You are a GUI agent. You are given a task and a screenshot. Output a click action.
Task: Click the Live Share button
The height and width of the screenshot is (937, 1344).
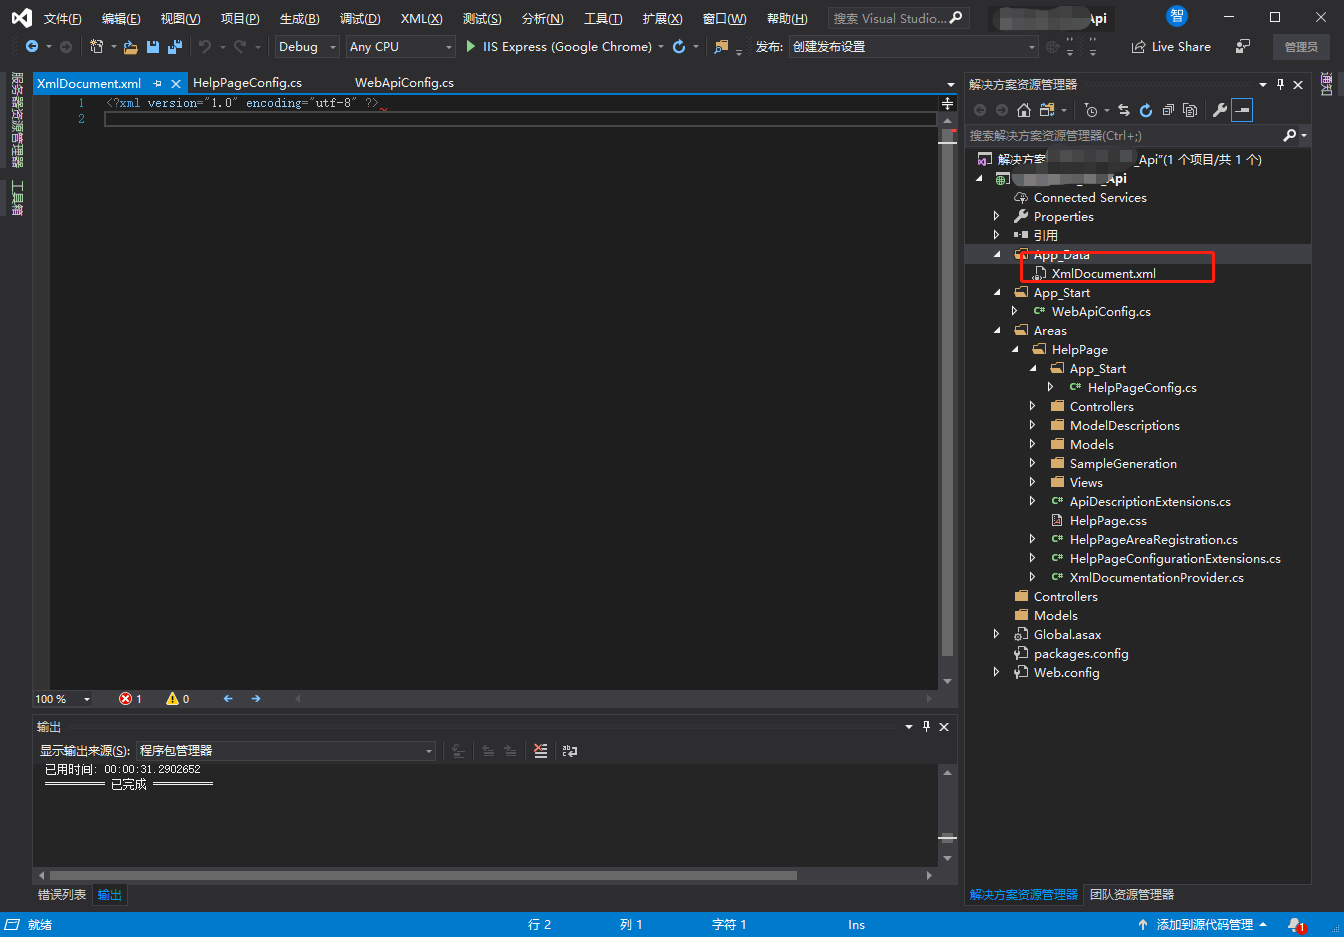coord(1171,47)
